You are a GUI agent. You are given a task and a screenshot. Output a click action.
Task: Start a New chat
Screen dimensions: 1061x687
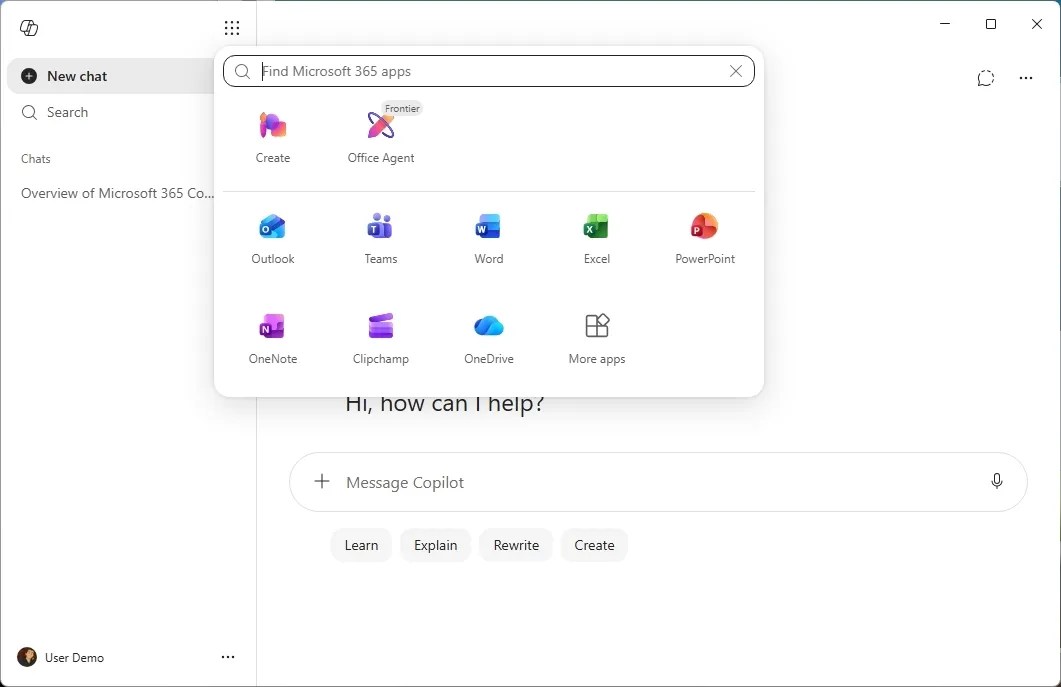(x=112, y=76)
